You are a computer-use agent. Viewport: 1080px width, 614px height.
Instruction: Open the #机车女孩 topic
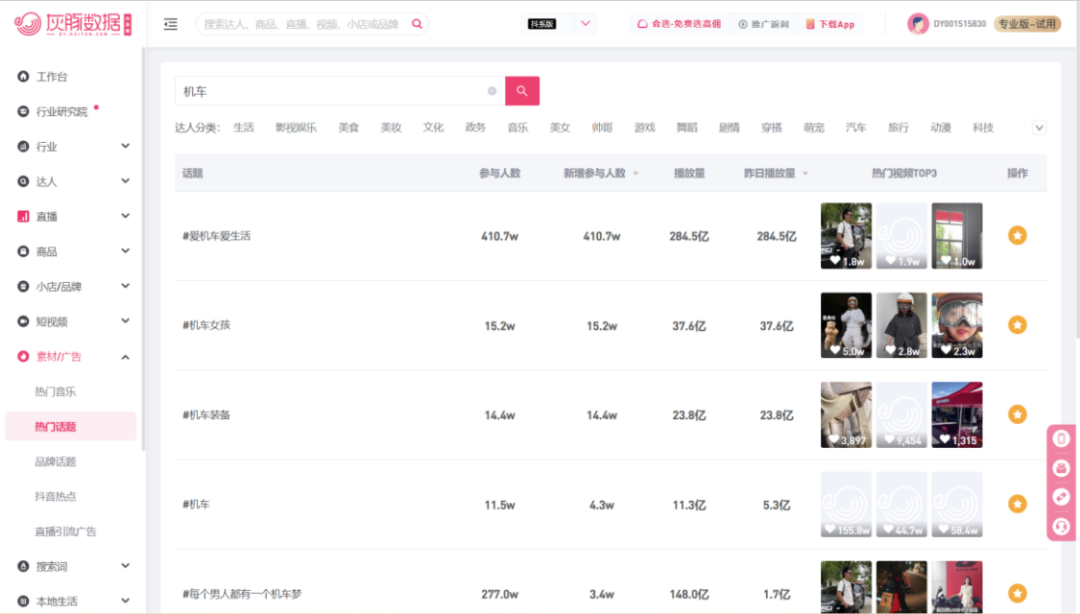coord(206,325)
